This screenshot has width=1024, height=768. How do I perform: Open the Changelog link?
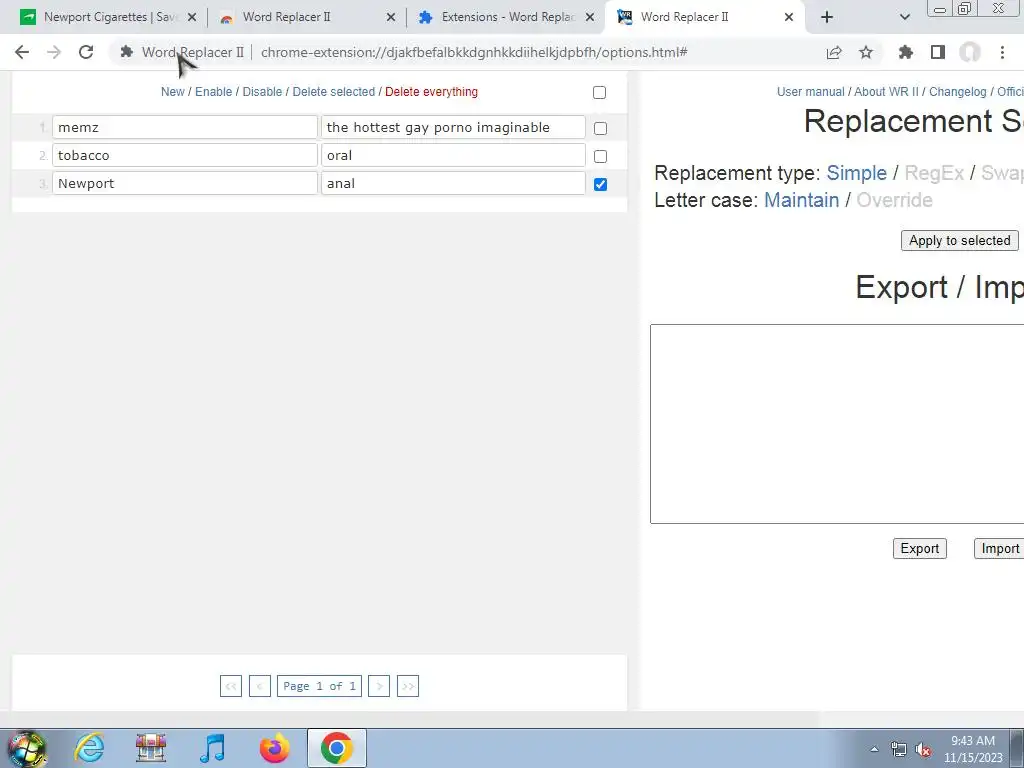pos(957,92)
